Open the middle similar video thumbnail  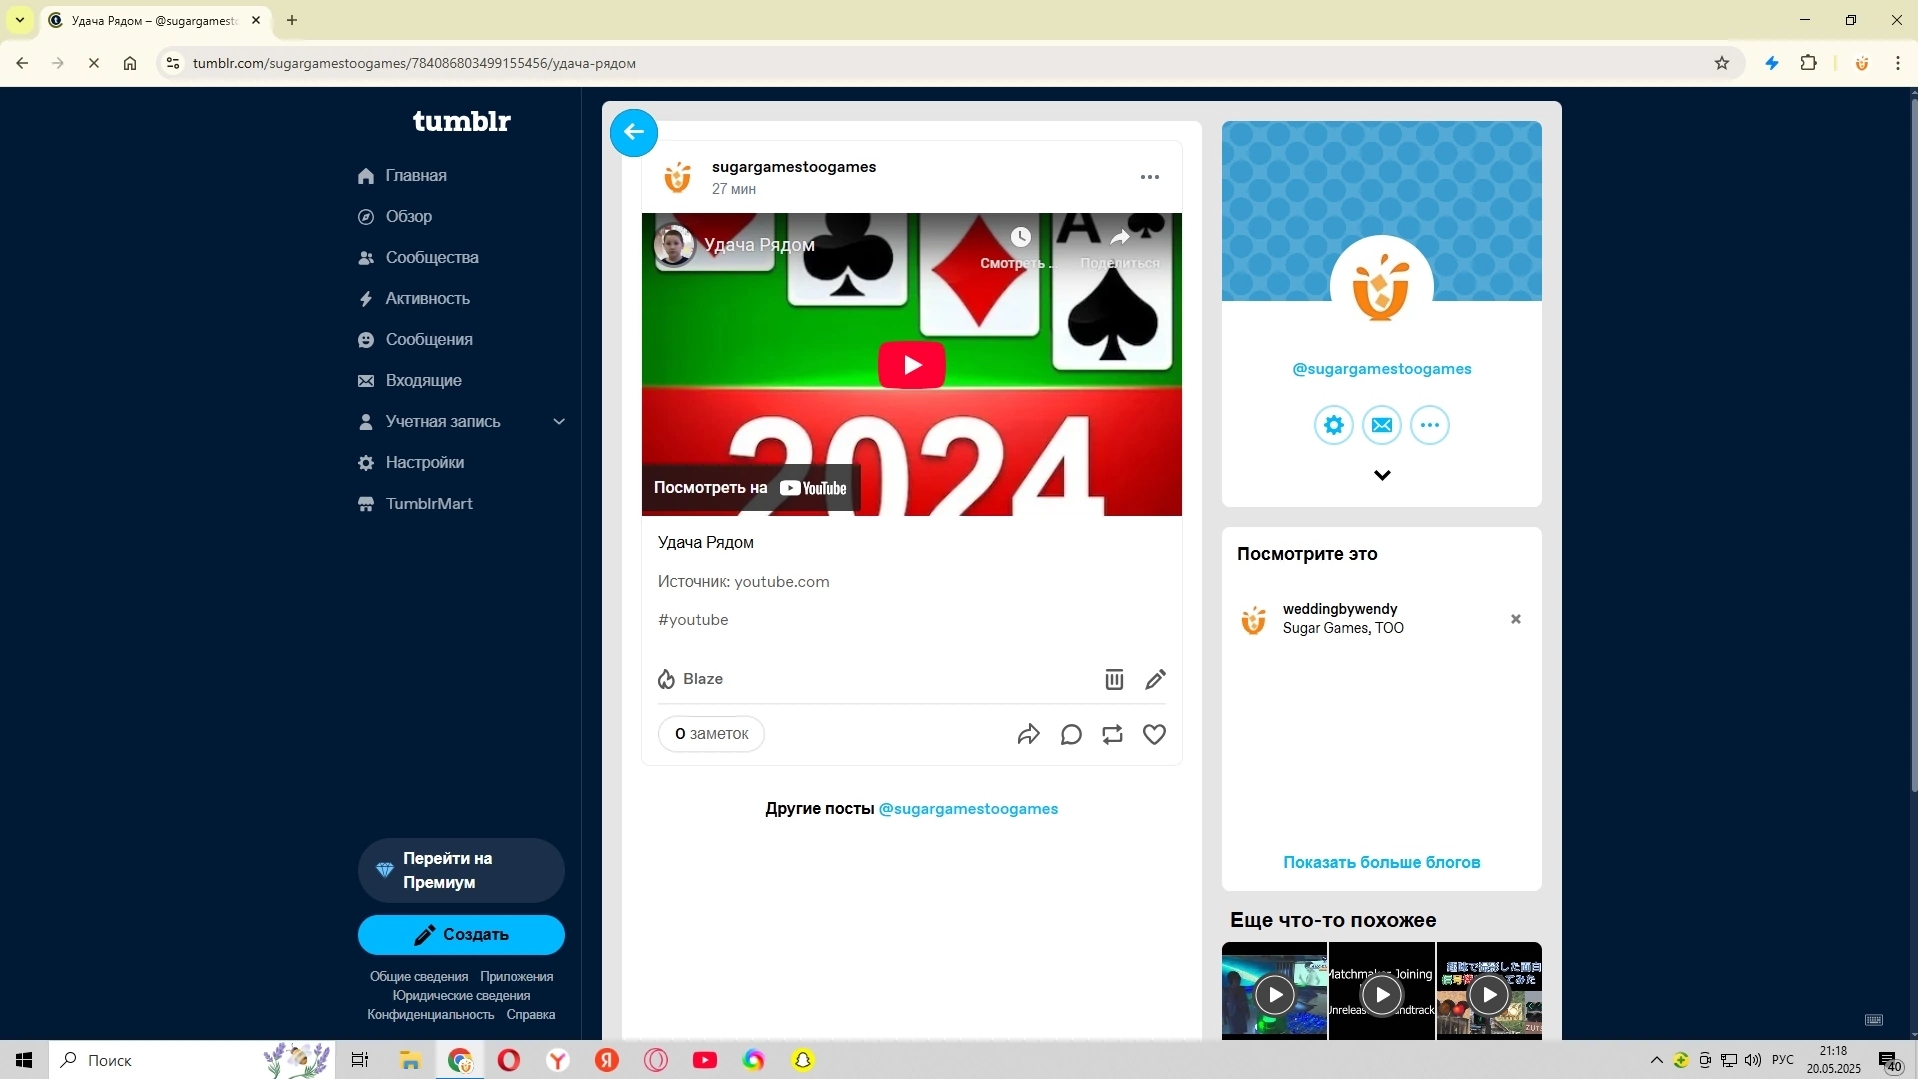click(x=1381, y=992)
